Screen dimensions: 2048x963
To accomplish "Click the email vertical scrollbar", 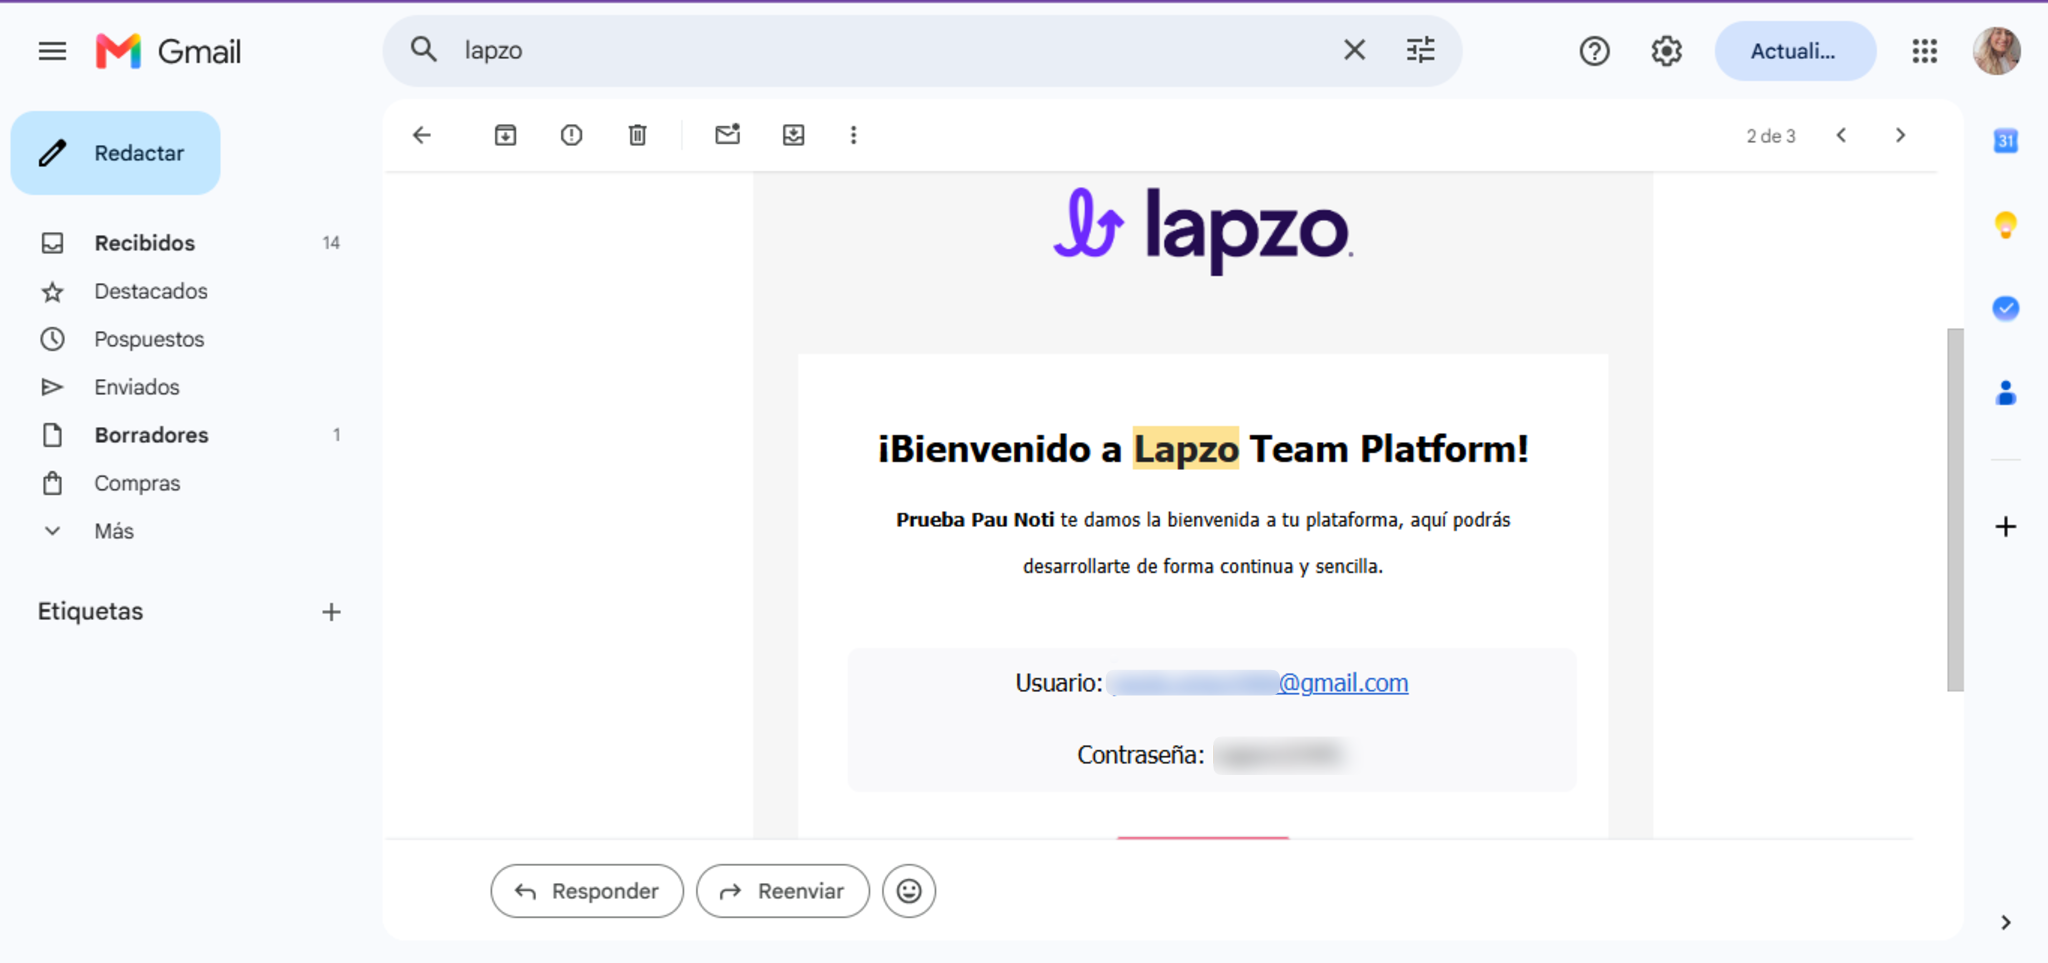I will [1955, 509].
